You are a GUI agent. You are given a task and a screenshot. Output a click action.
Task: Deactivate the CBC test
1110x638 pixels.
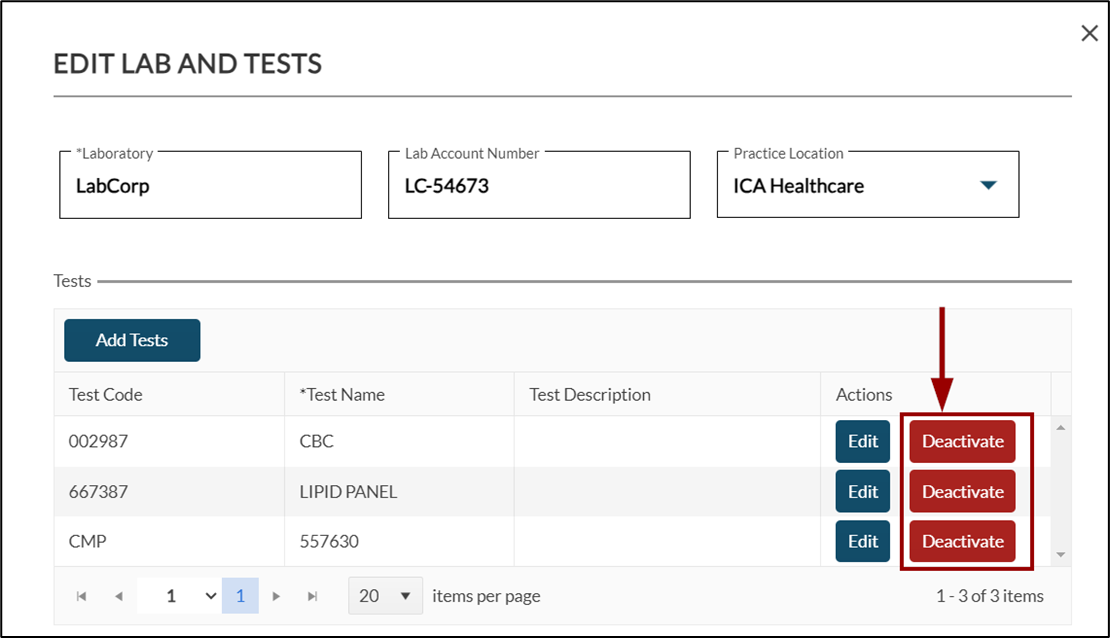click(x=962, y=441)
